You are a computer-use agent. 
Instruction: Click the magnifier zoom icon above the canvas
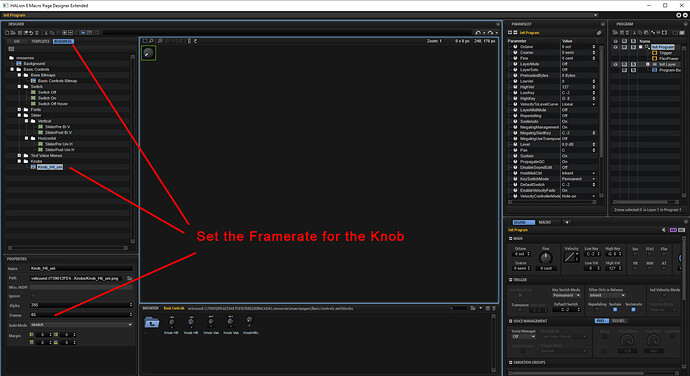tap(151, 41)
